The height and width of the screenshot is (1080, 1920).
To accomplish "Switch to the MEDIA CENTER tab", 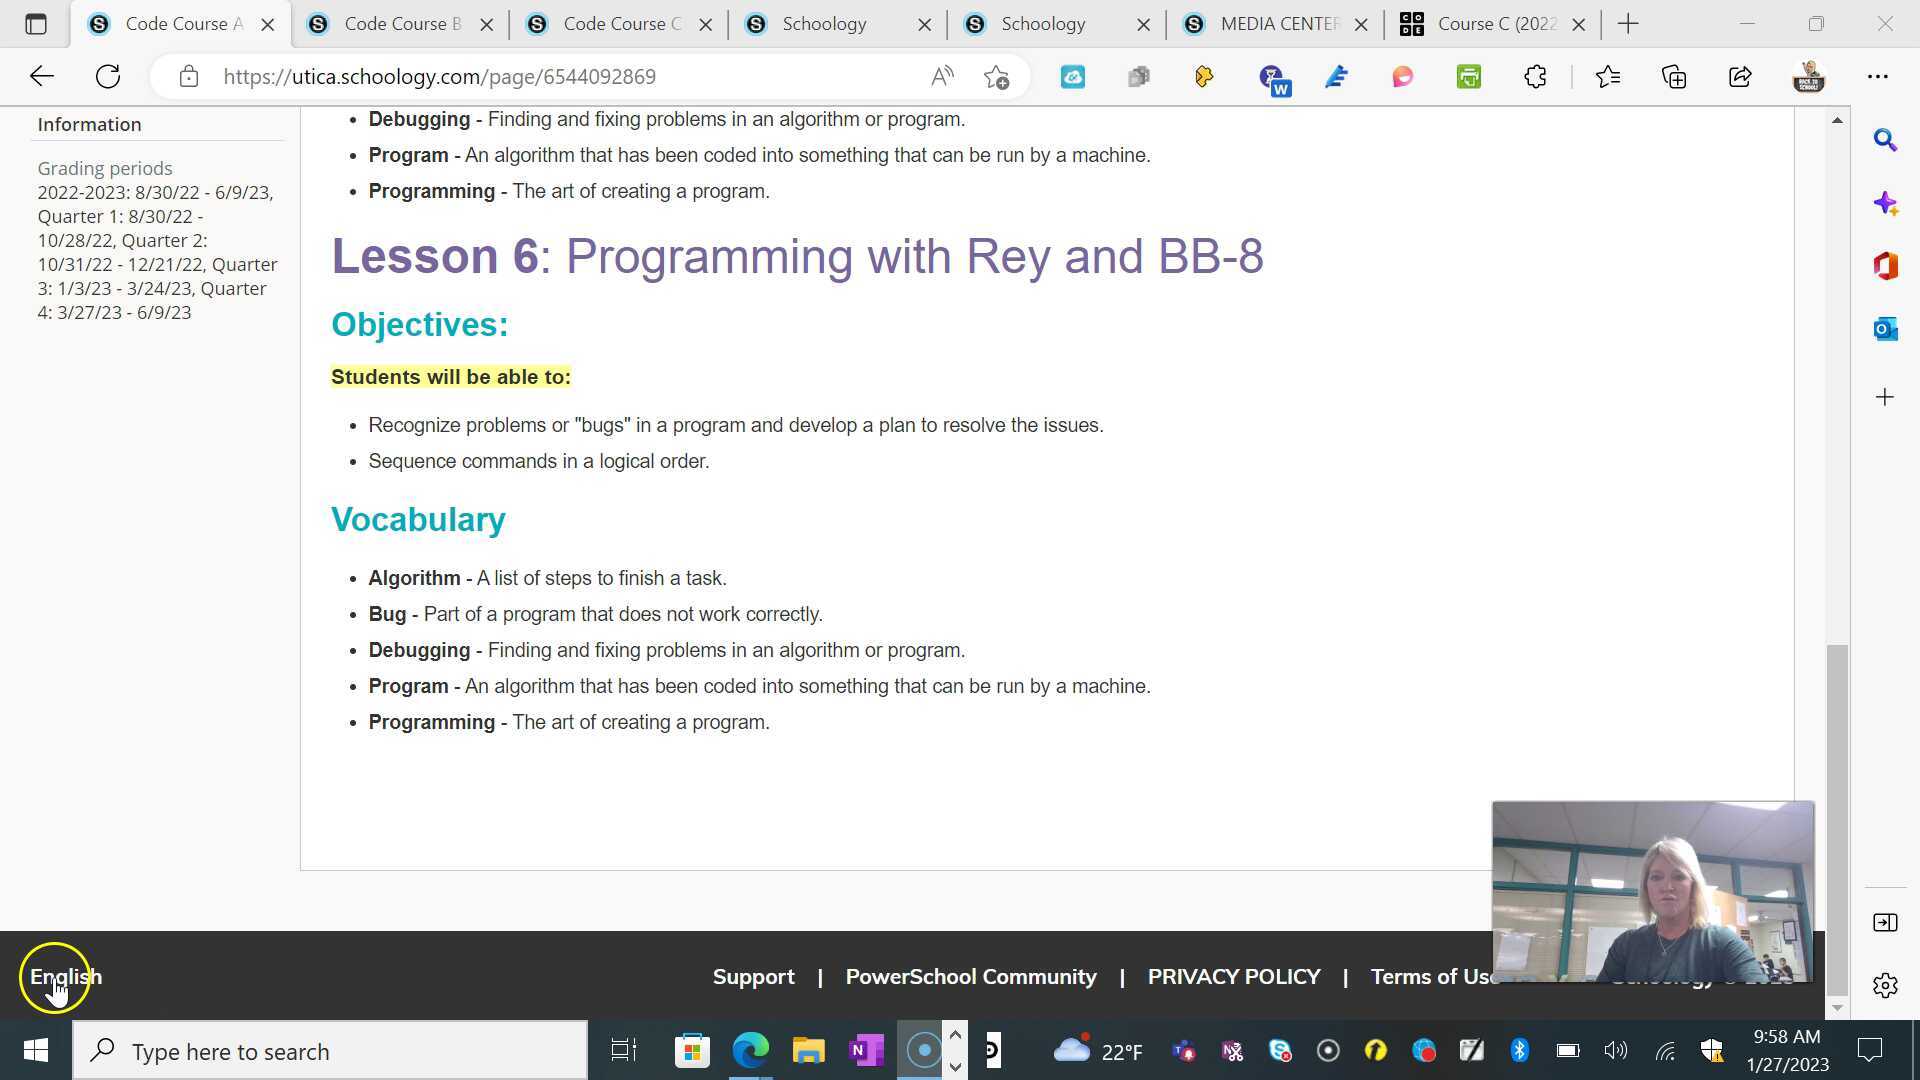I will pyautogui.click(x=1278, y=24).
